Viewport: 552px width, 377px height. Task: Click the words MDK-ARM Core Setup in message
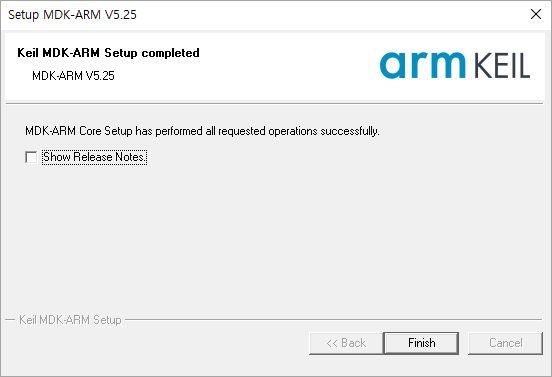[79, 131]
